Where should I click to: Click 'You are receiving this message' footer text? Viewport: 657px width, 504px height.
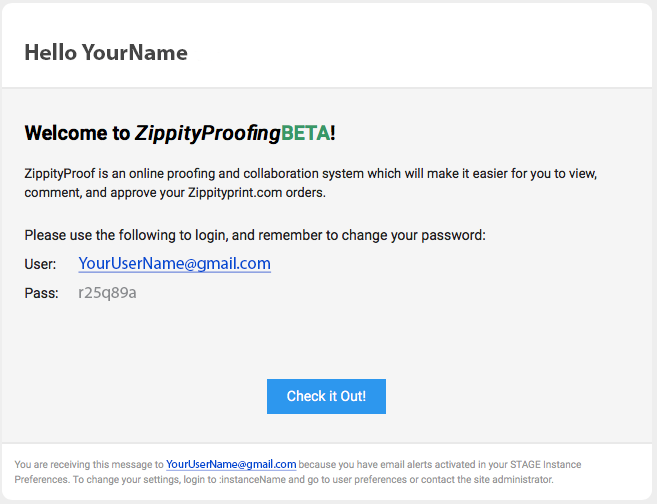coord(84,464)
